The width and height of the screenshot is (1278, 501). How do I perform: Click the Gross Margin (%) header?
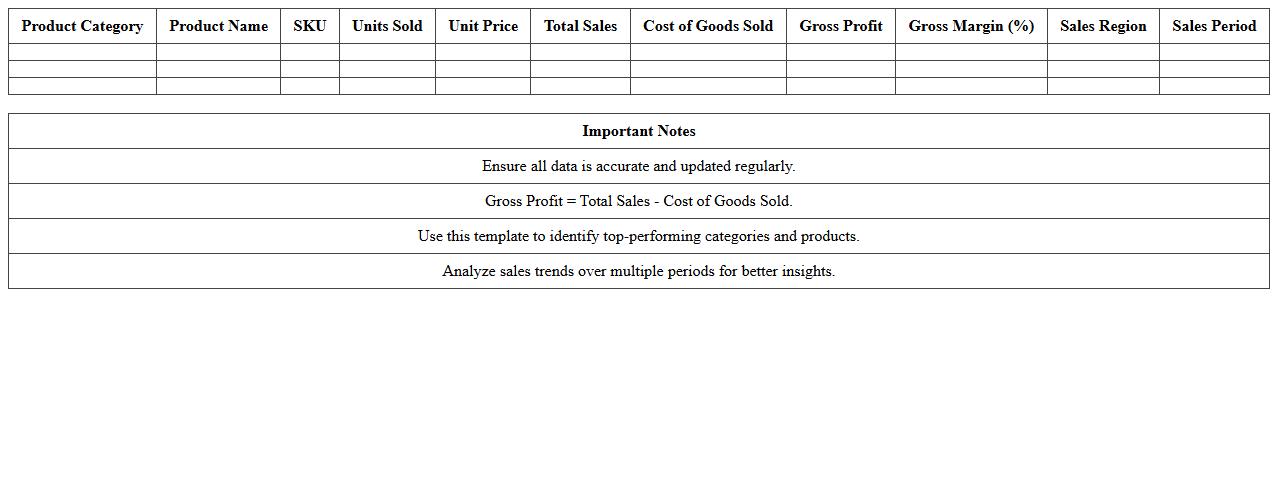[x=971, y=26]
